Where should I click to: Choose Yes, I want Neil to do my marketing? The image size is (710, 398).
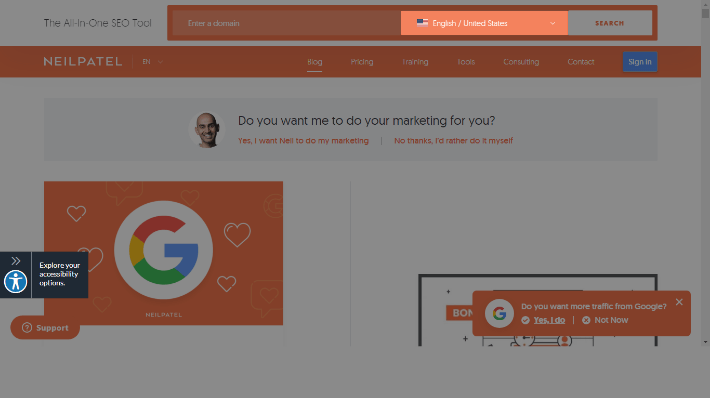(x=303, y=141)
